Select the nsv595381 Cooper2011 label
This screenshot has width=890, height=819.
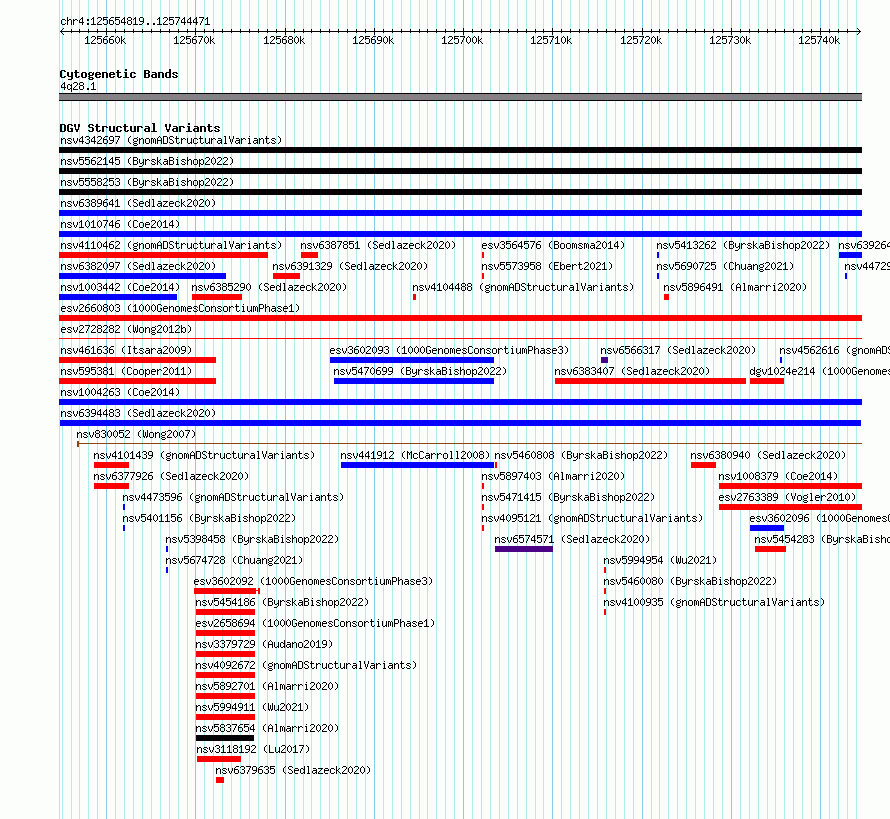point(126,371)
